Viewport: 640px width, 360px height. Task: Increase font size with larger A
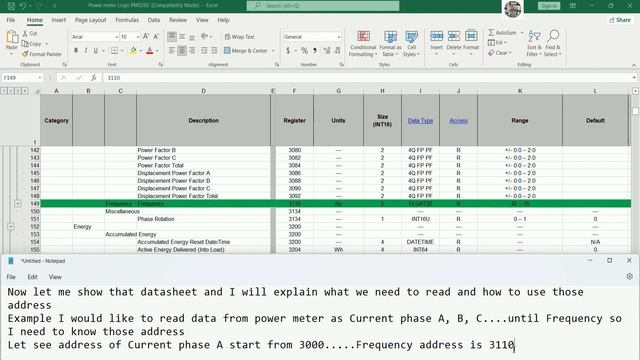146,37
